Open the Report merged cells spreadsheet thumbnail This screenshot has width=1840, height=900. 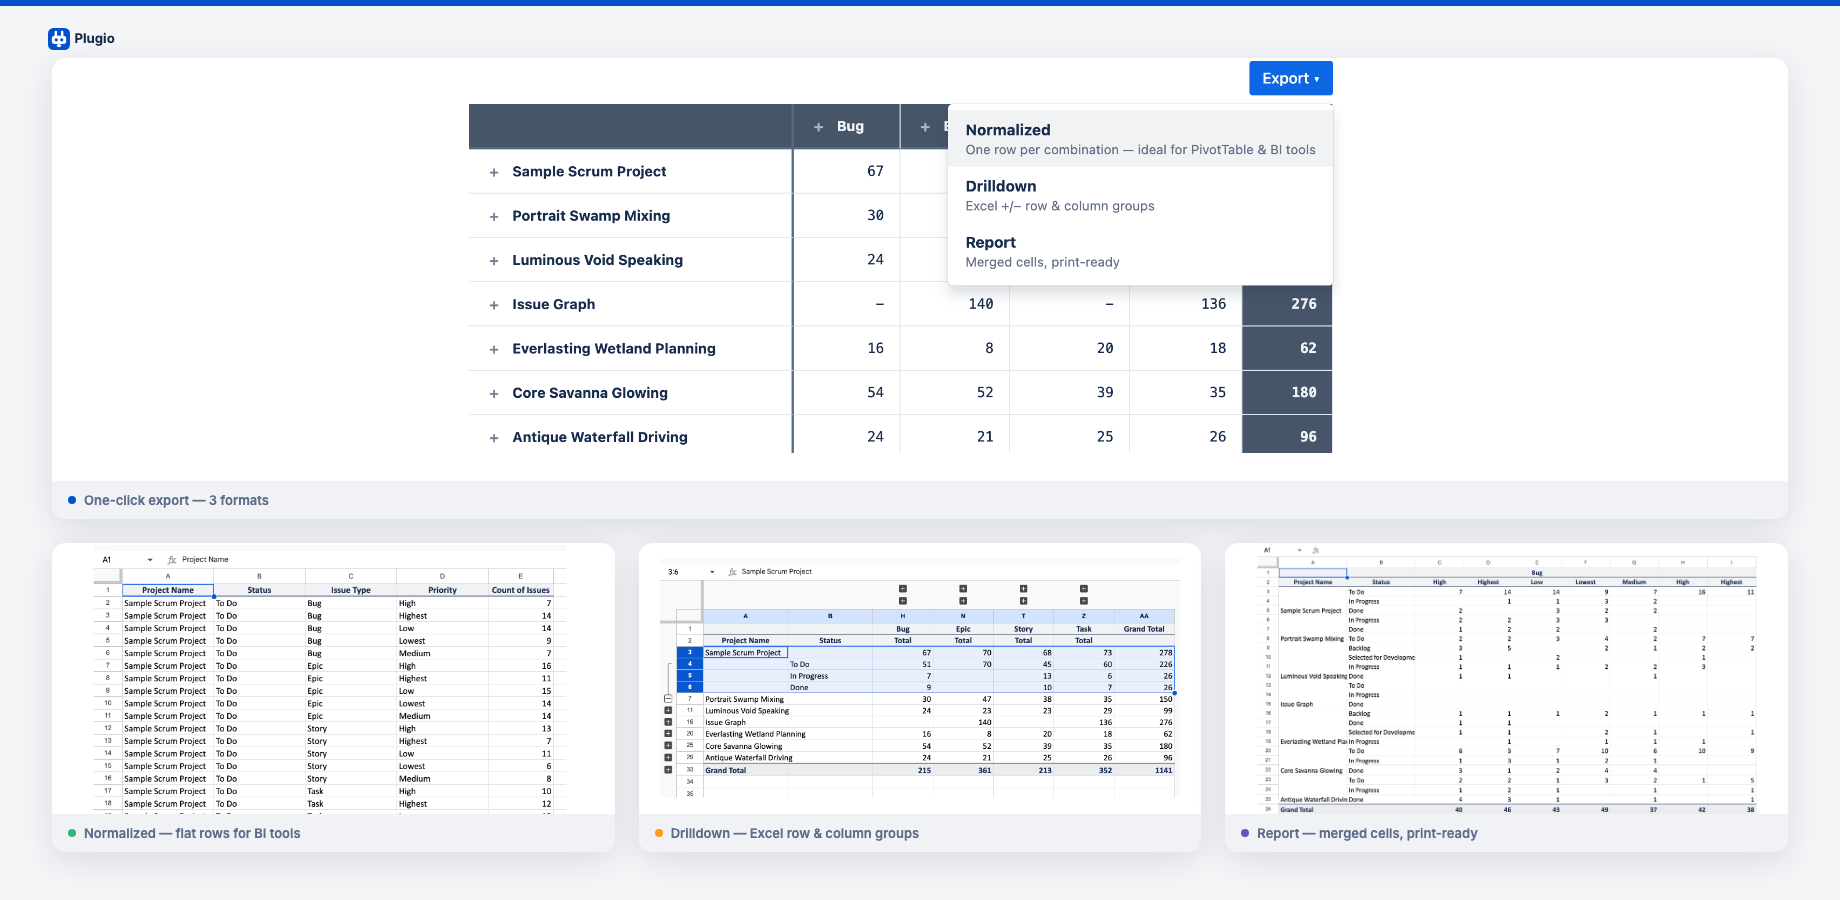point(1505,680)
